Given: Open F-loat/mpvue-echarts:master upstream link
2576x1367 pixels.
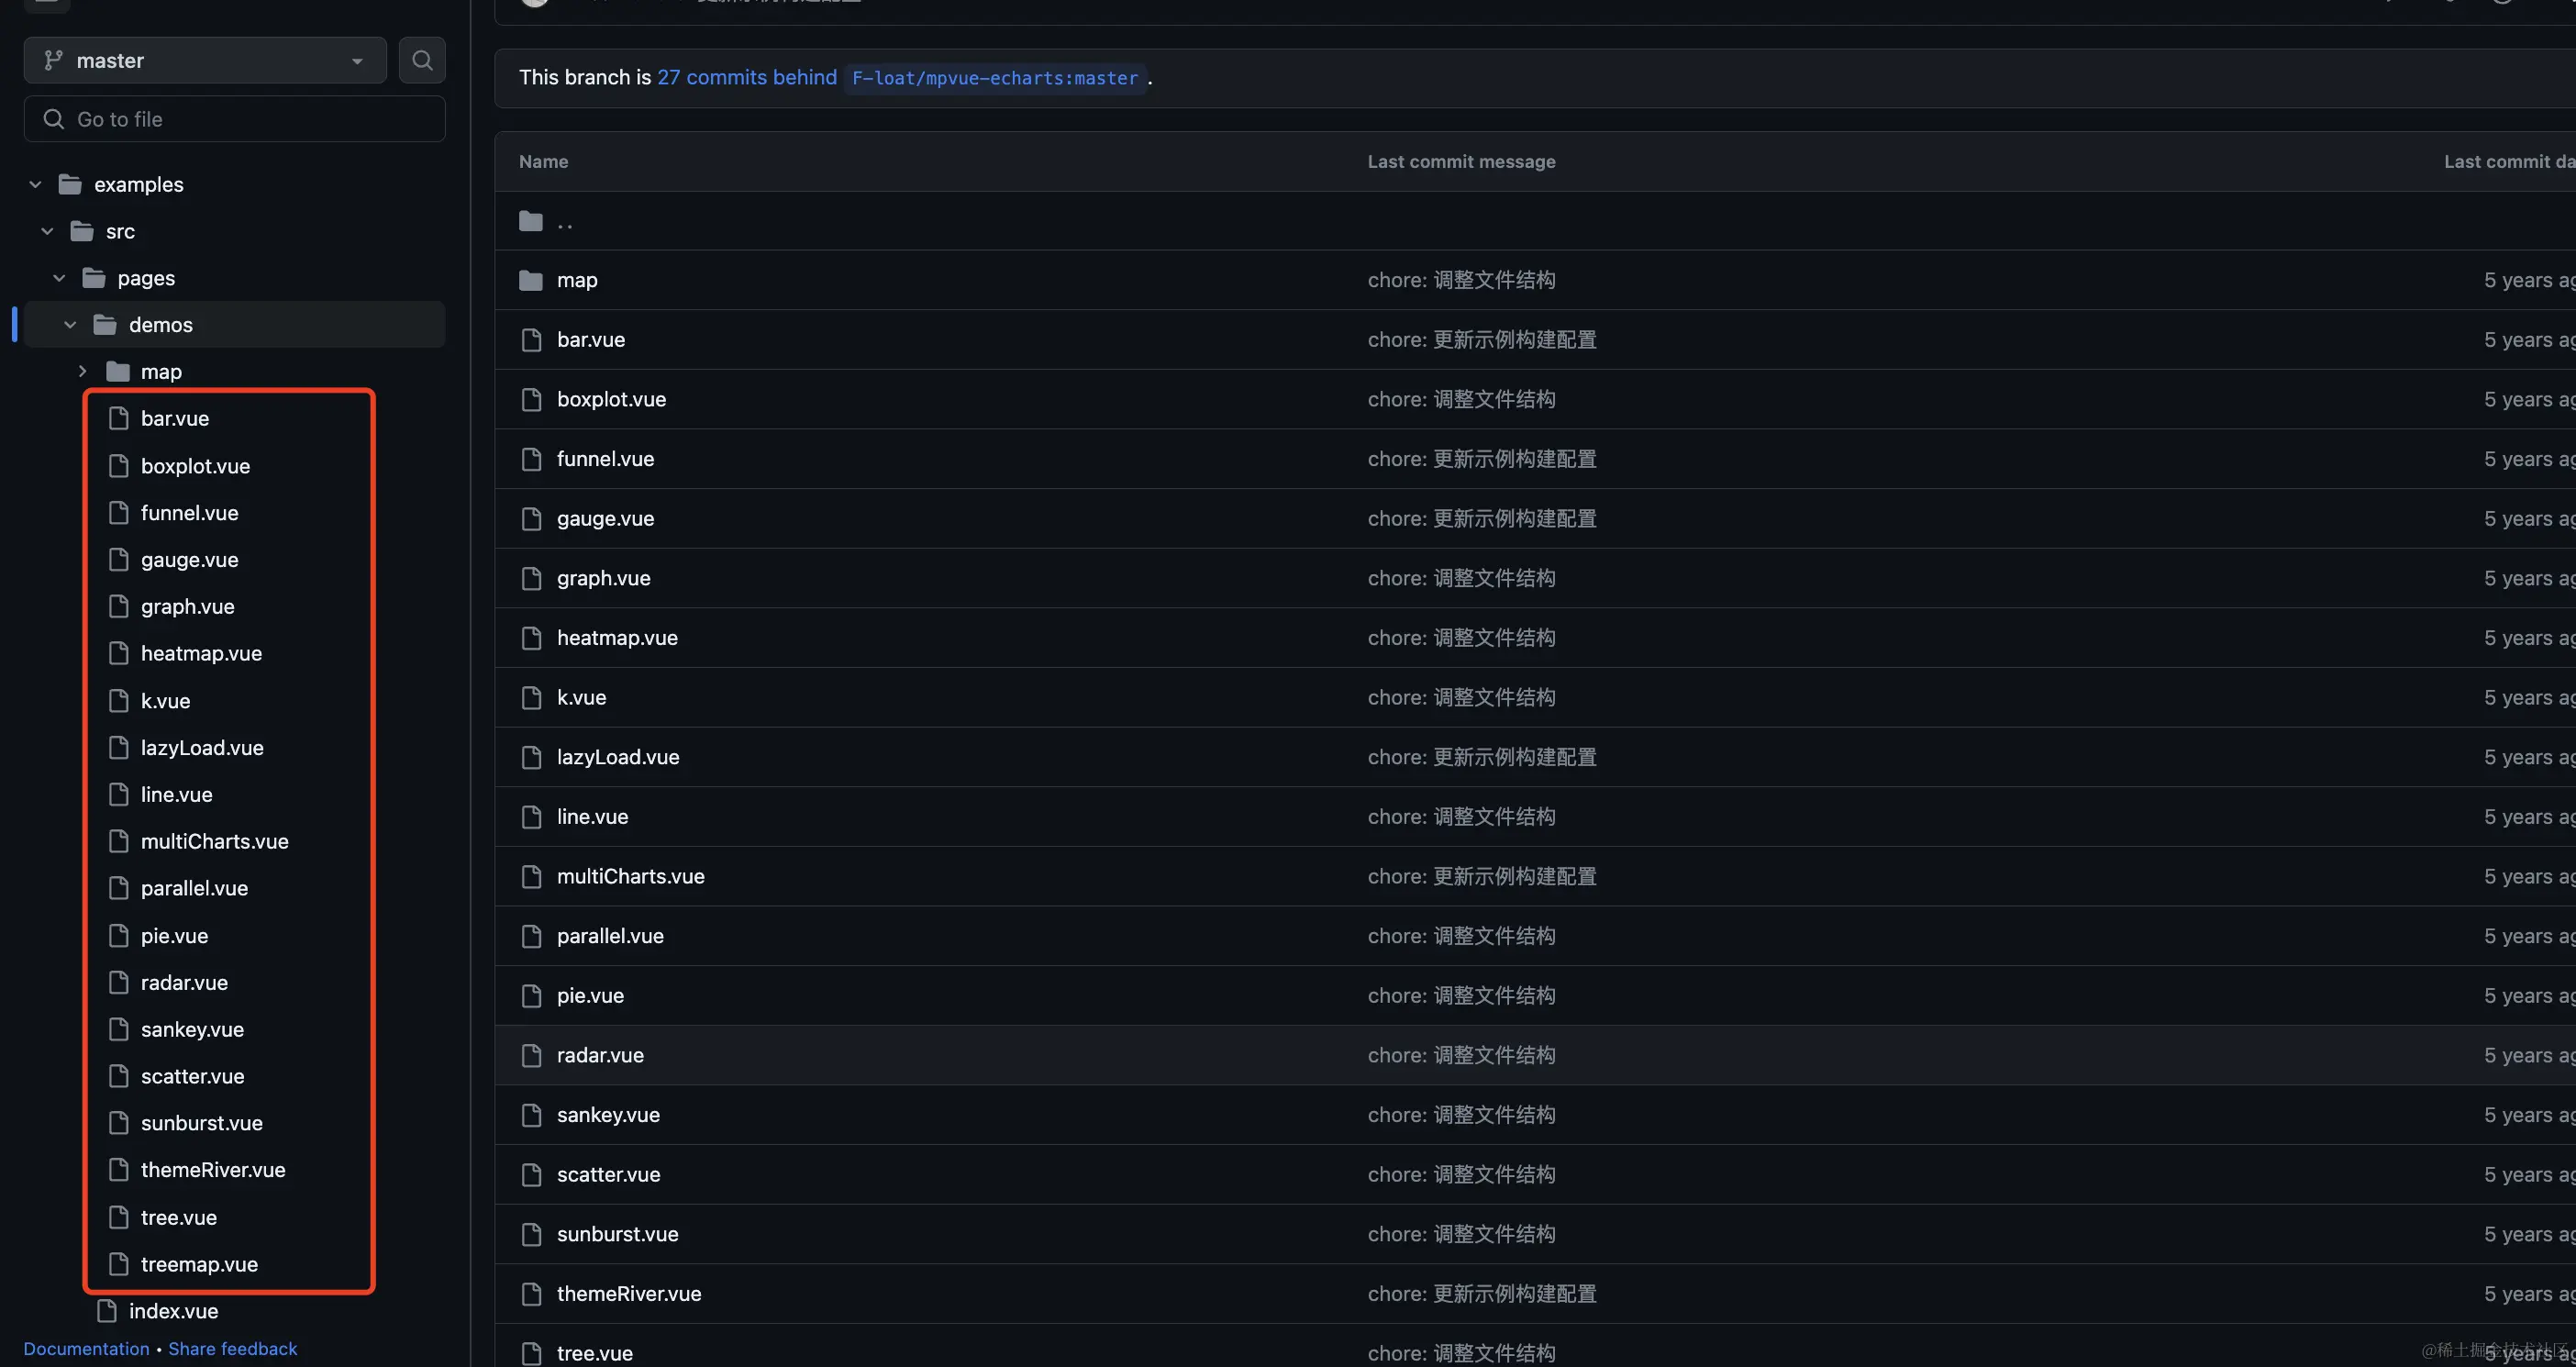Looking at the screenshot, I should tap(994, 78).
